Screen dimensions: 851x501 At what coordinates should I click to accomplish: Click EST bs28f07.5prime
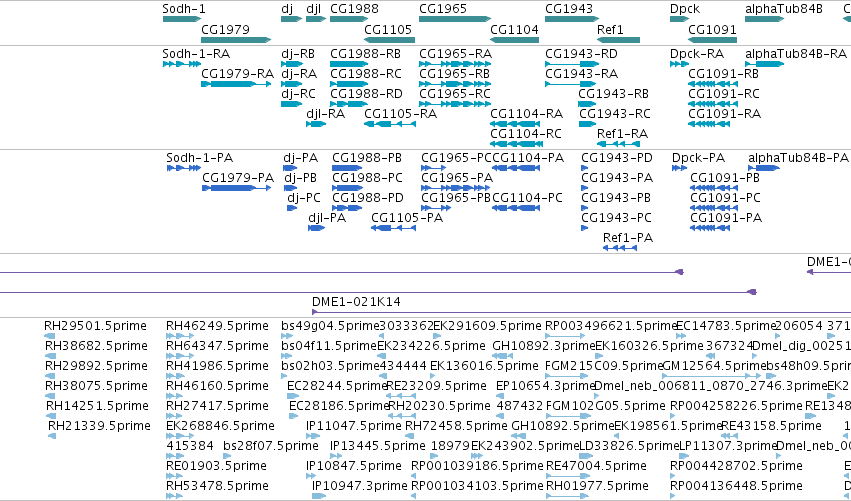pyautogui.click(x=271, y=446)
